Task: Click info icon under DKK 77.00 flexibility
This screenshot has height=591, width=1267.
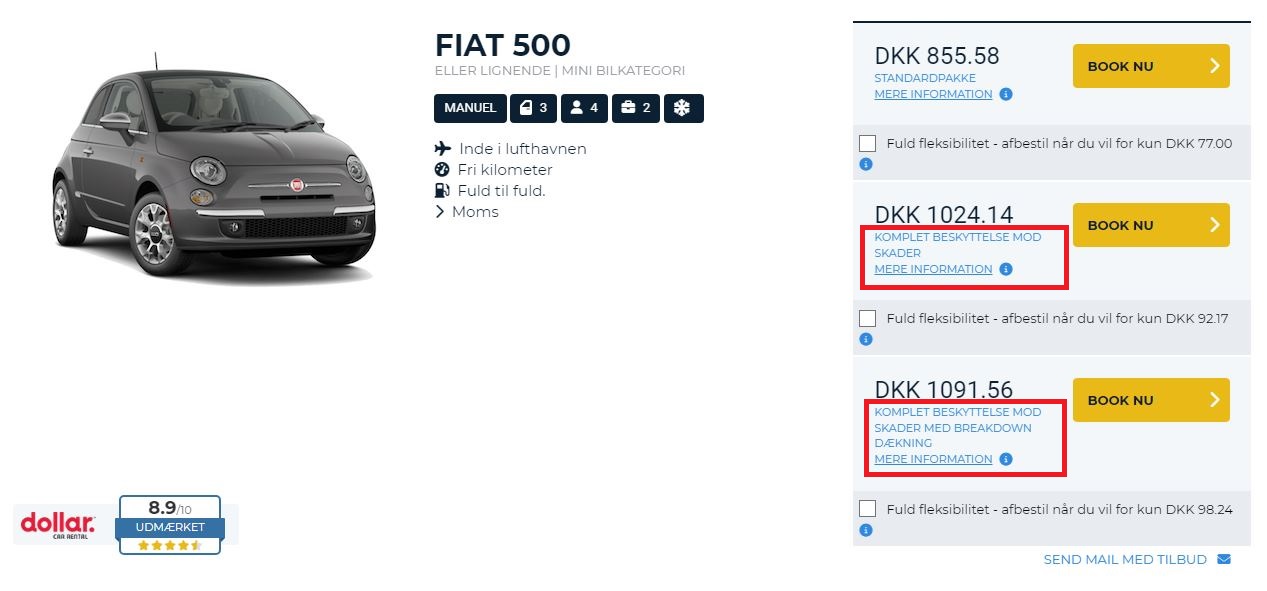Action: click(x=866, y=164)
